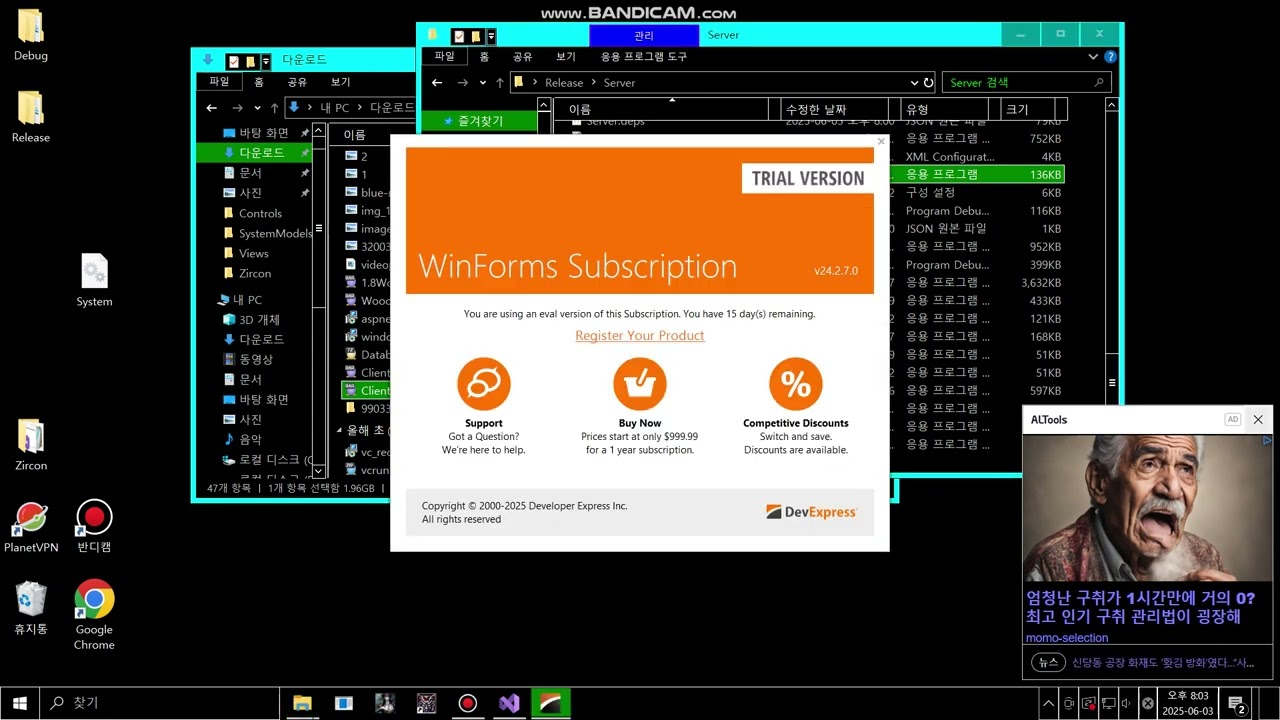Close the DevExpress trial dialog
The image size is (1280, 720).
(x=881, y=142)
